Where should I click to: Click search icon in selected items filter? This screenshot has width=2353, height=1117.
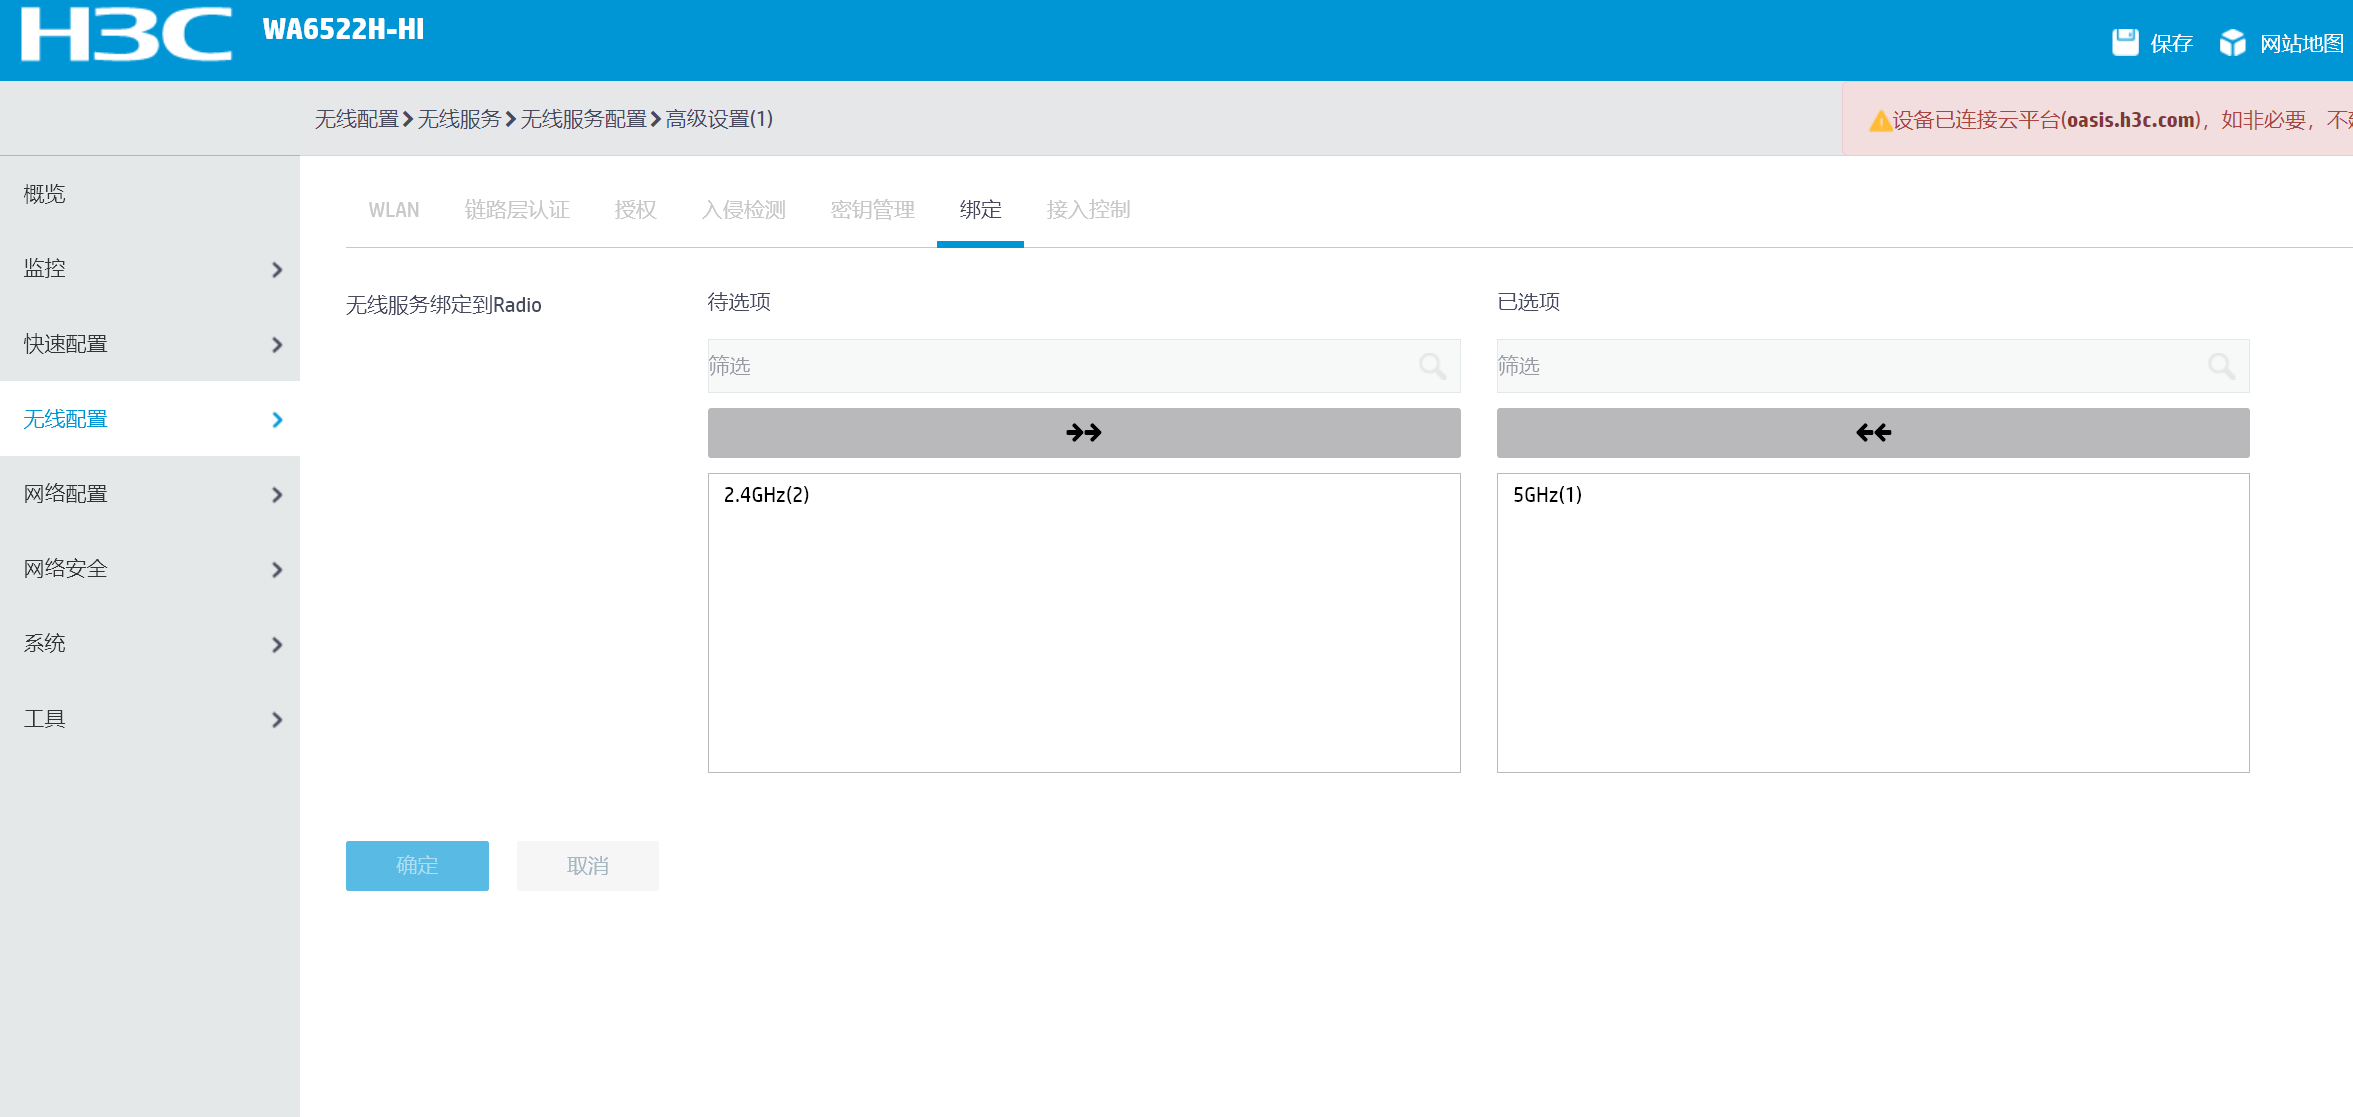(x=2221, y=366)
